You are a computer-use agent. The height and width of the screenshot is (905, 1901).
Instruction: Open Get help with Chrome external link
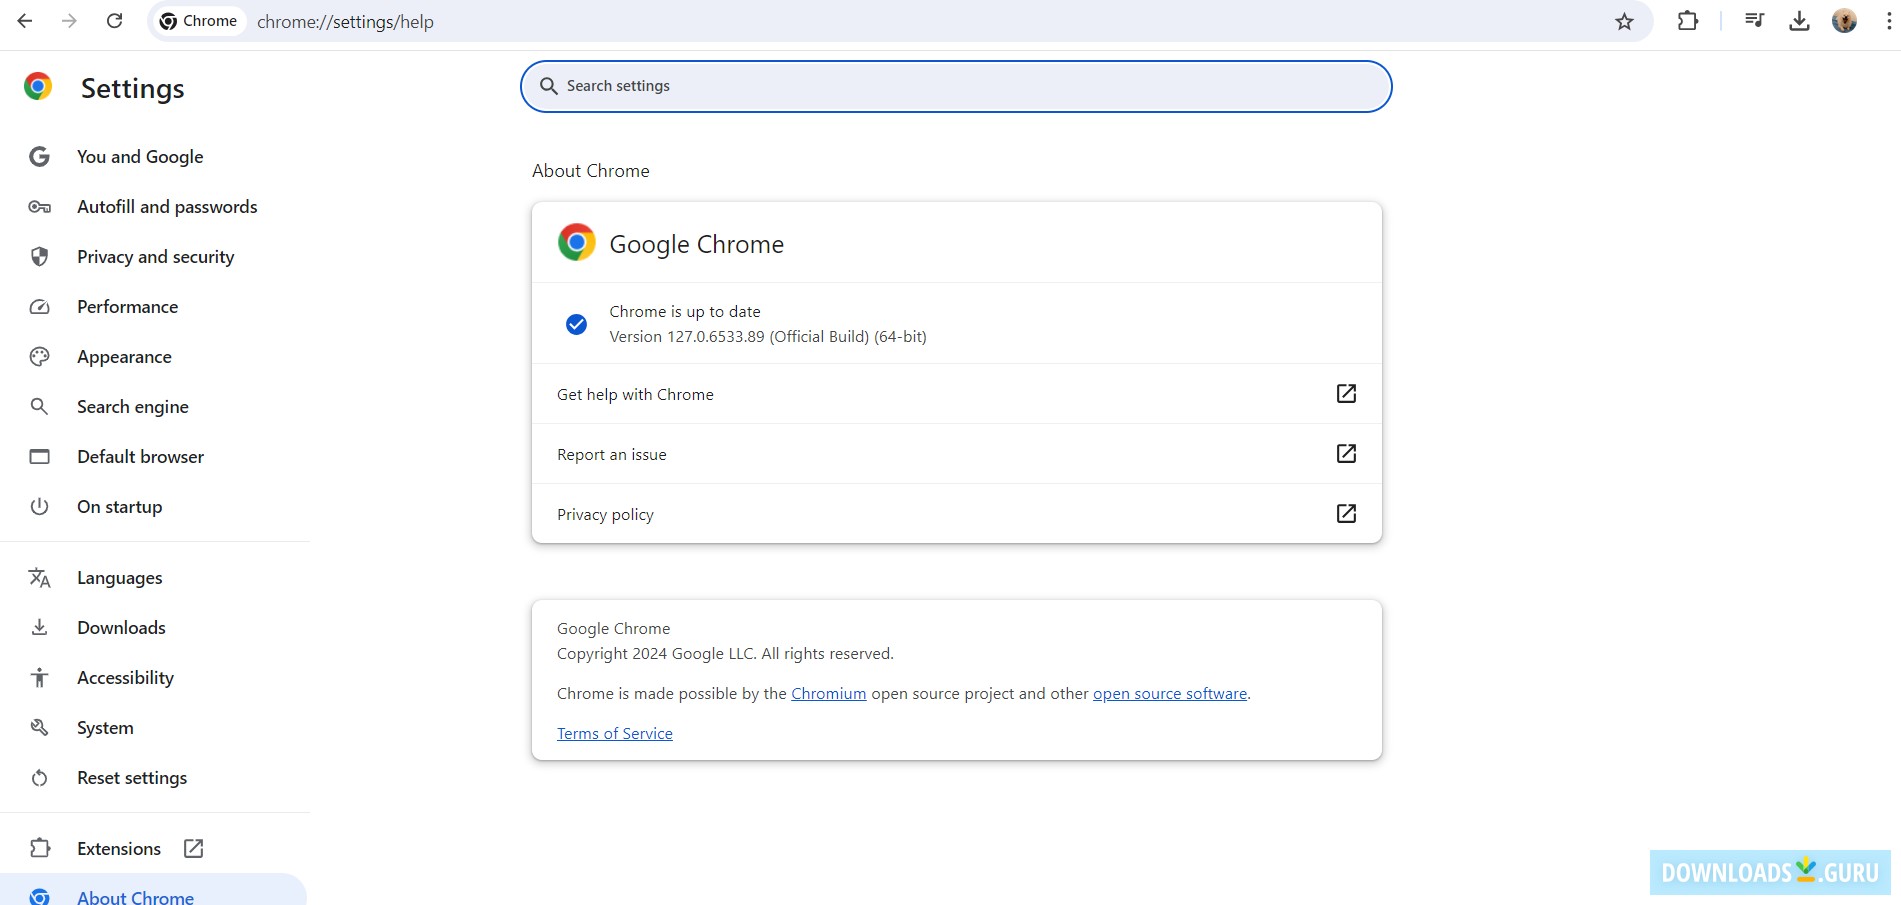click(x=1346, y=394)
